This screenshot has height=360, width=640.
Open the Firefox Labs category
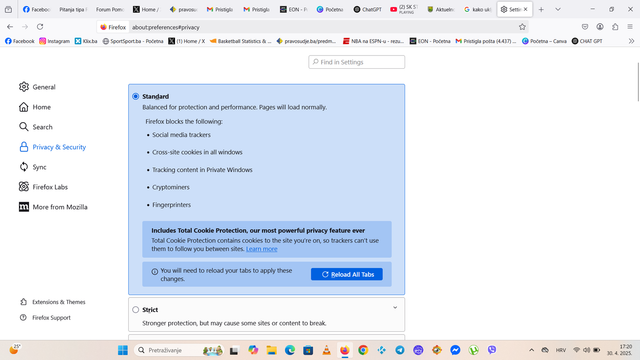point(43,187)
